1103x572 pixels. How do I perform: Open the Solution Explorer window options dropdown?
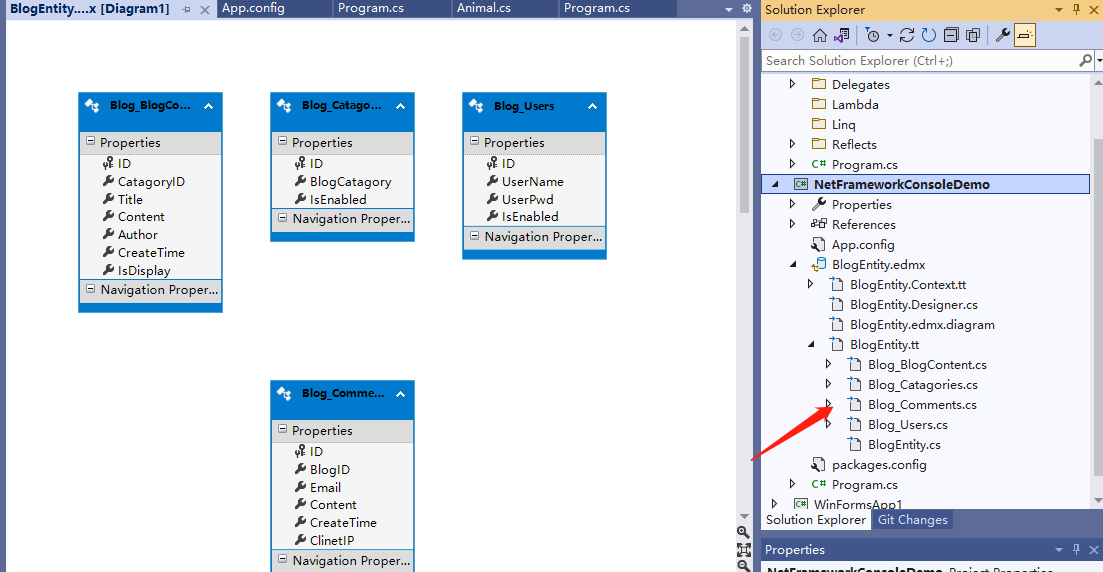coord(1059,9)
